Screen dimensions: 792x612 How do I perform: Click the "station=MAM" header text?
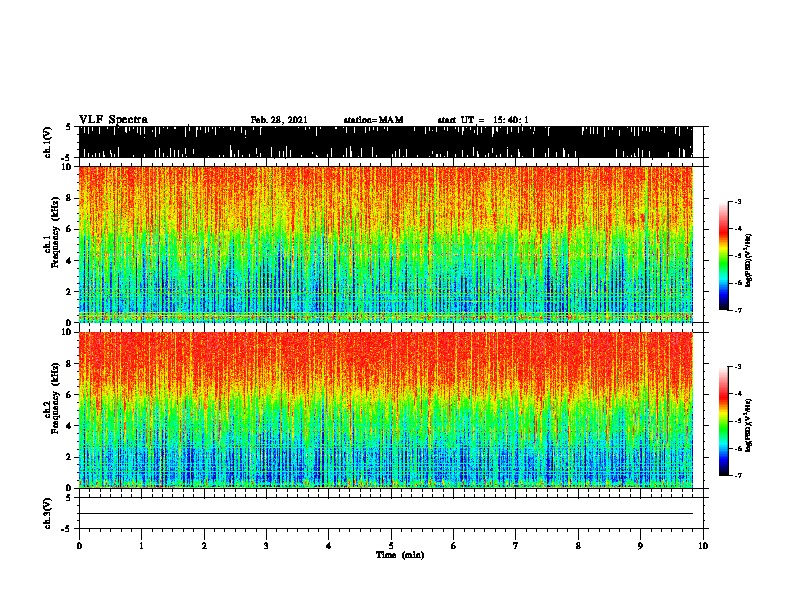pyautogui.click(x=373, y=120)
